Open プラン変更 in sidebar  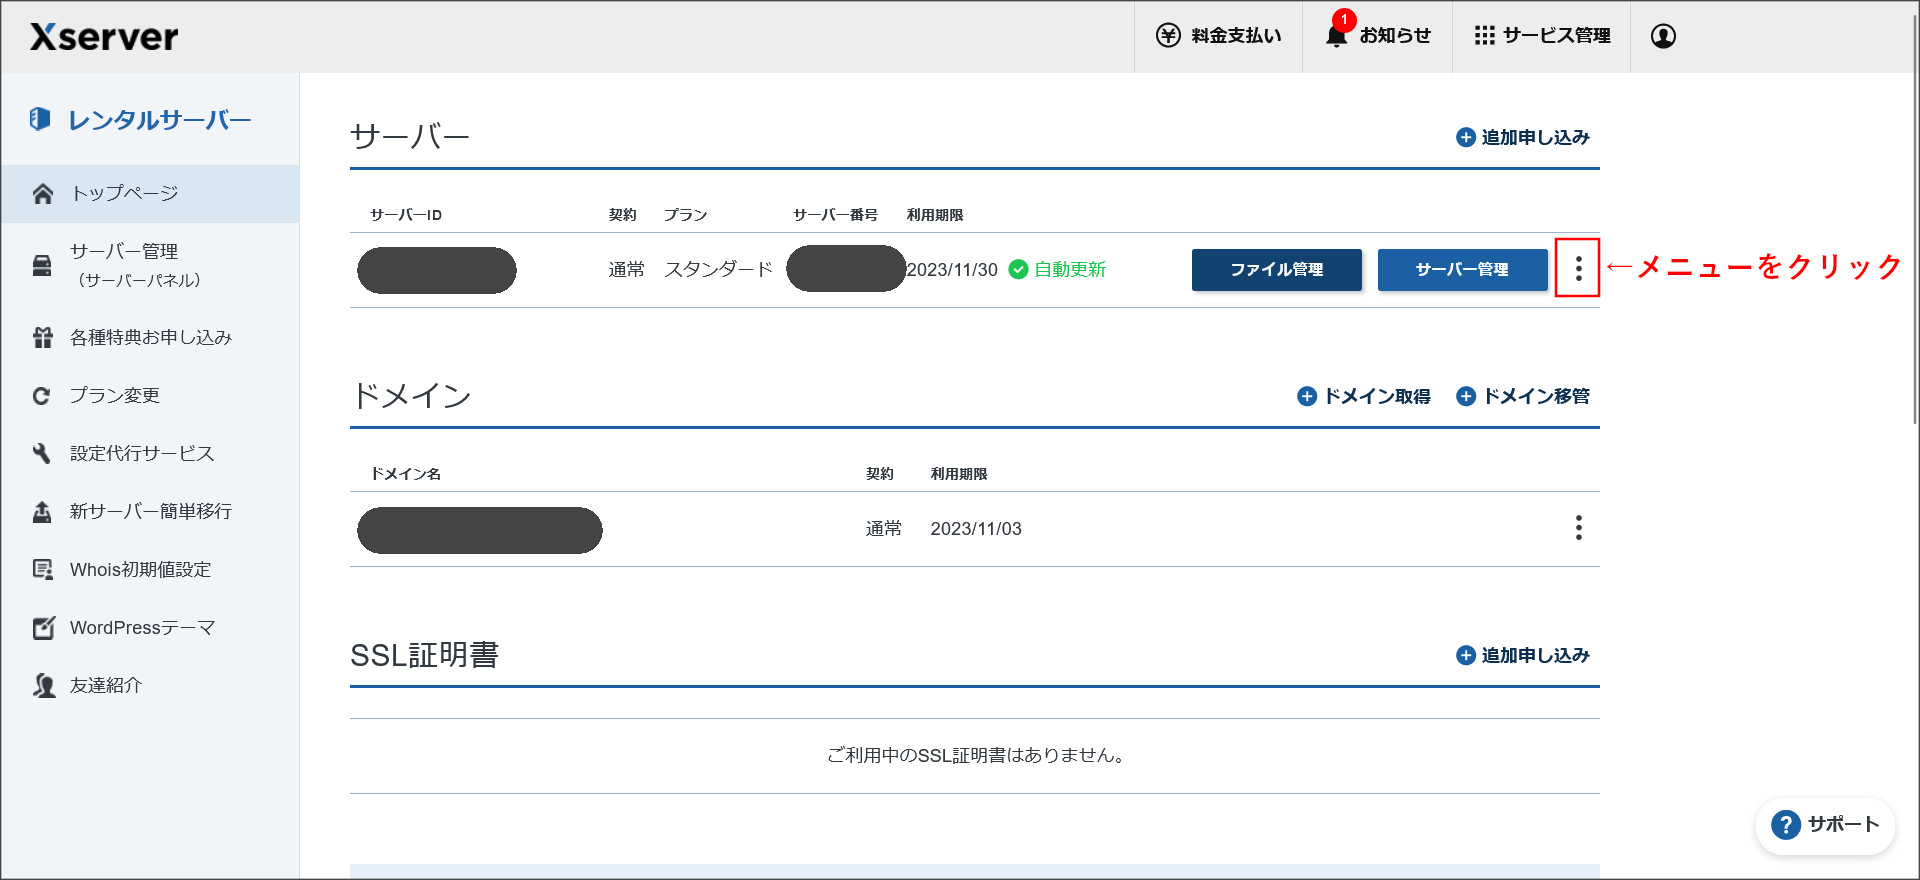coord(150,396)
